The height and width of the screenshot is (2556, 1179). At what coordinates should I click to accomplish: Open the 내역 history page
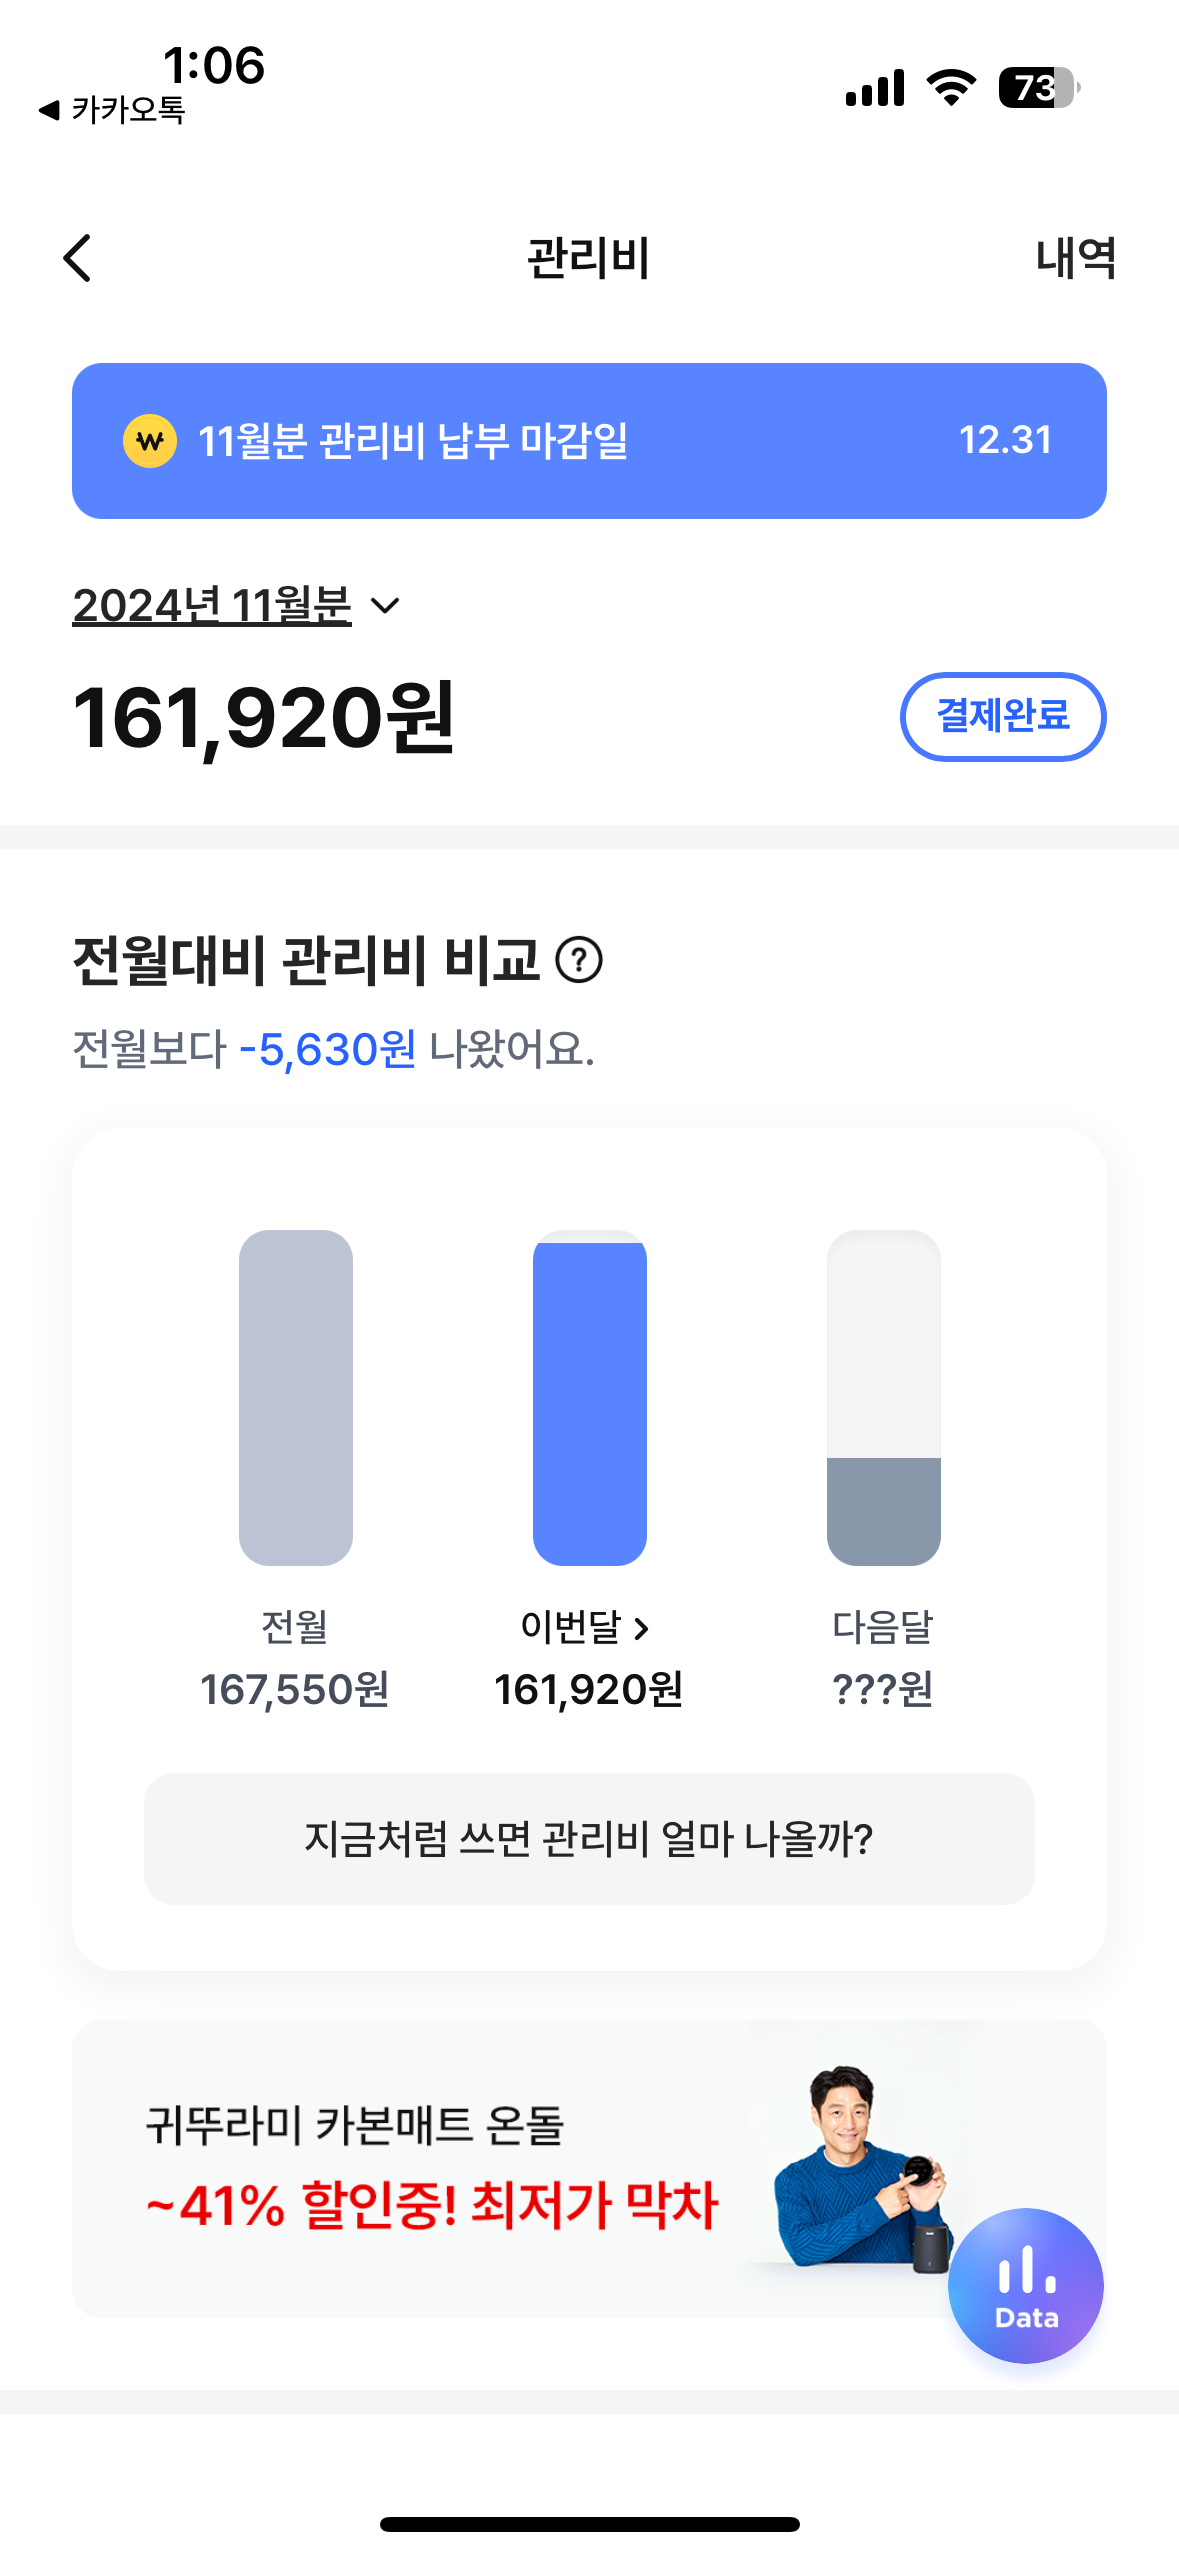point(1075,259)
